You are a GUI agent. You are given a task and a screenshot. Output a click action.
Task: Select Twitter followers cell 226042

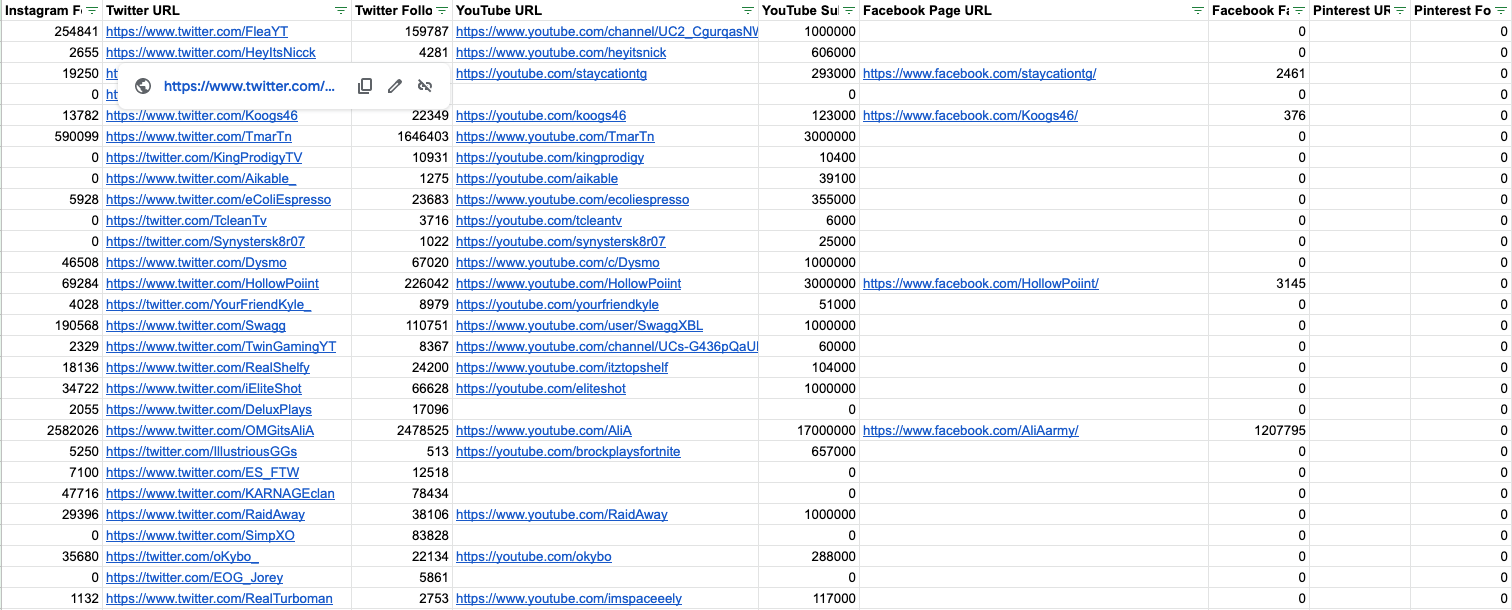[x=401, y=283]
